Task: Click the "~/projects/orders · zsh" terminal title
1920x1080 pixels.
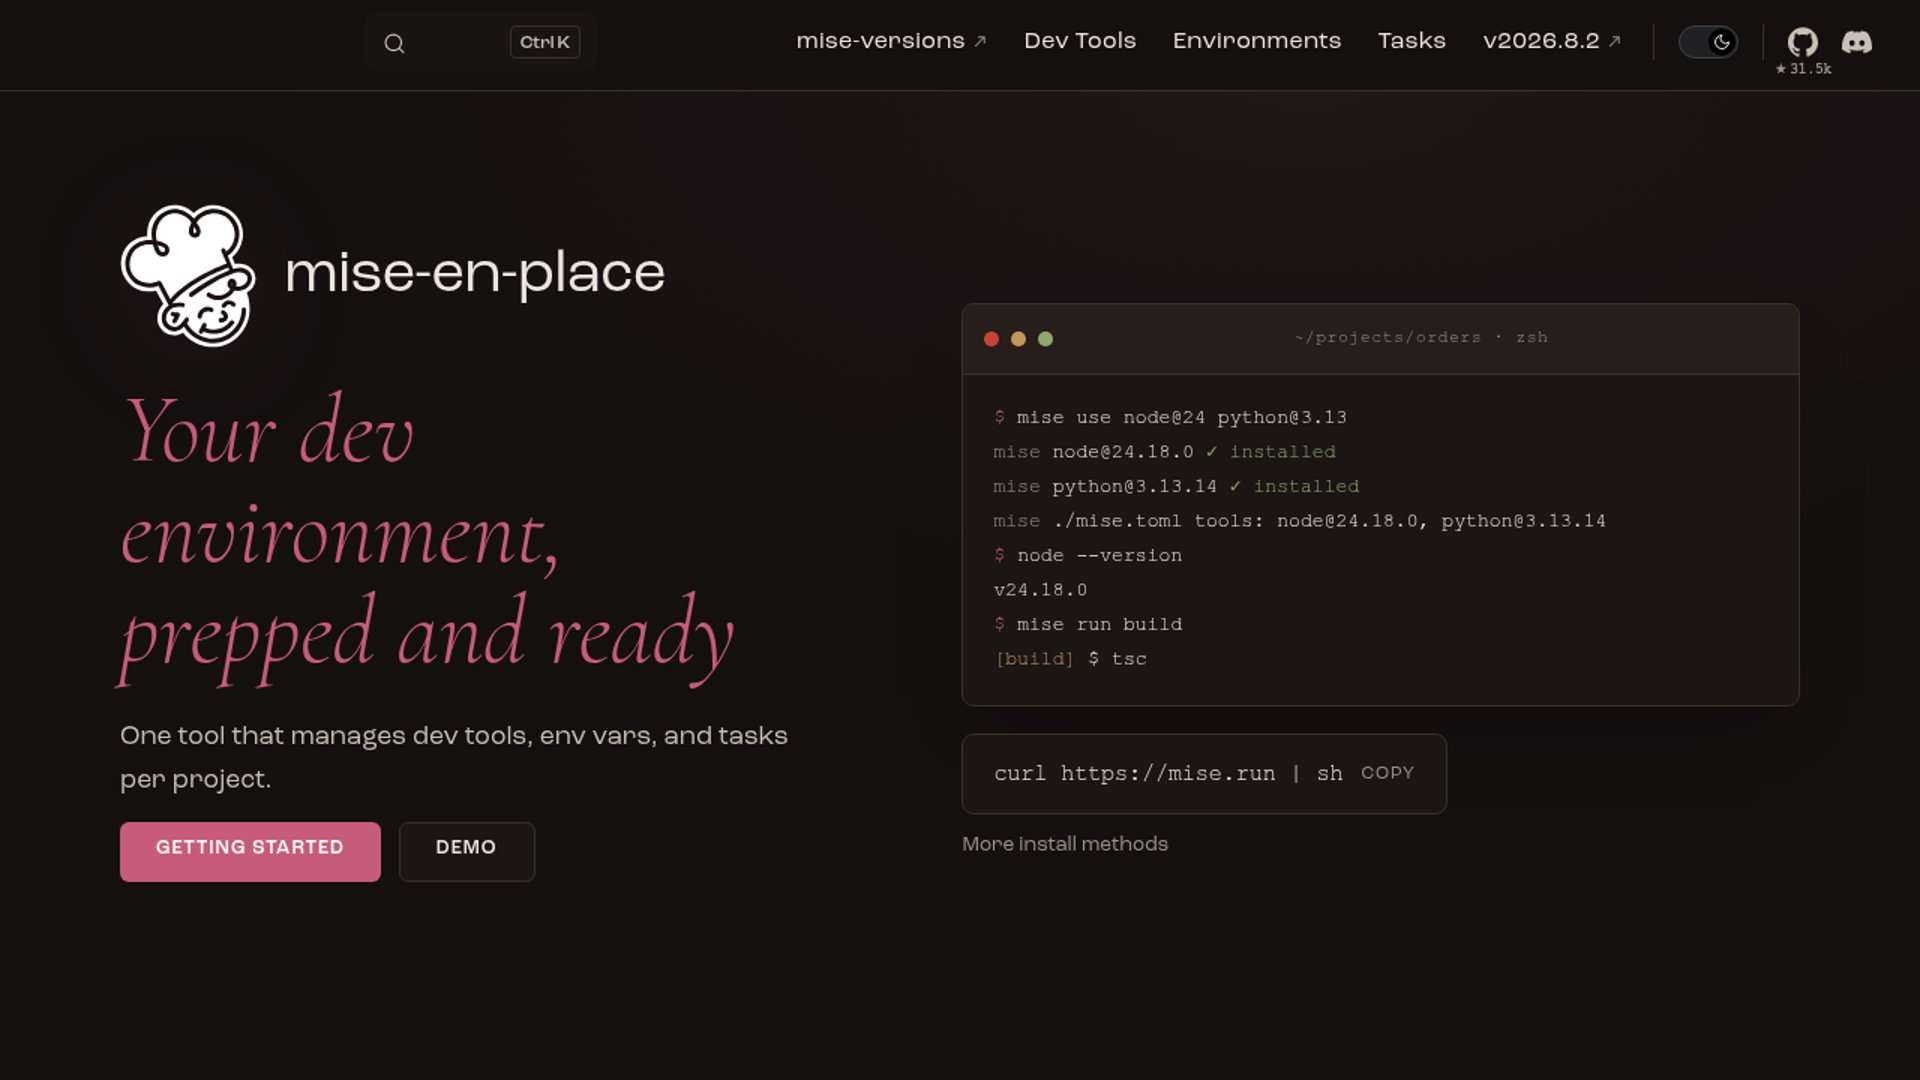Action: 1420,338
